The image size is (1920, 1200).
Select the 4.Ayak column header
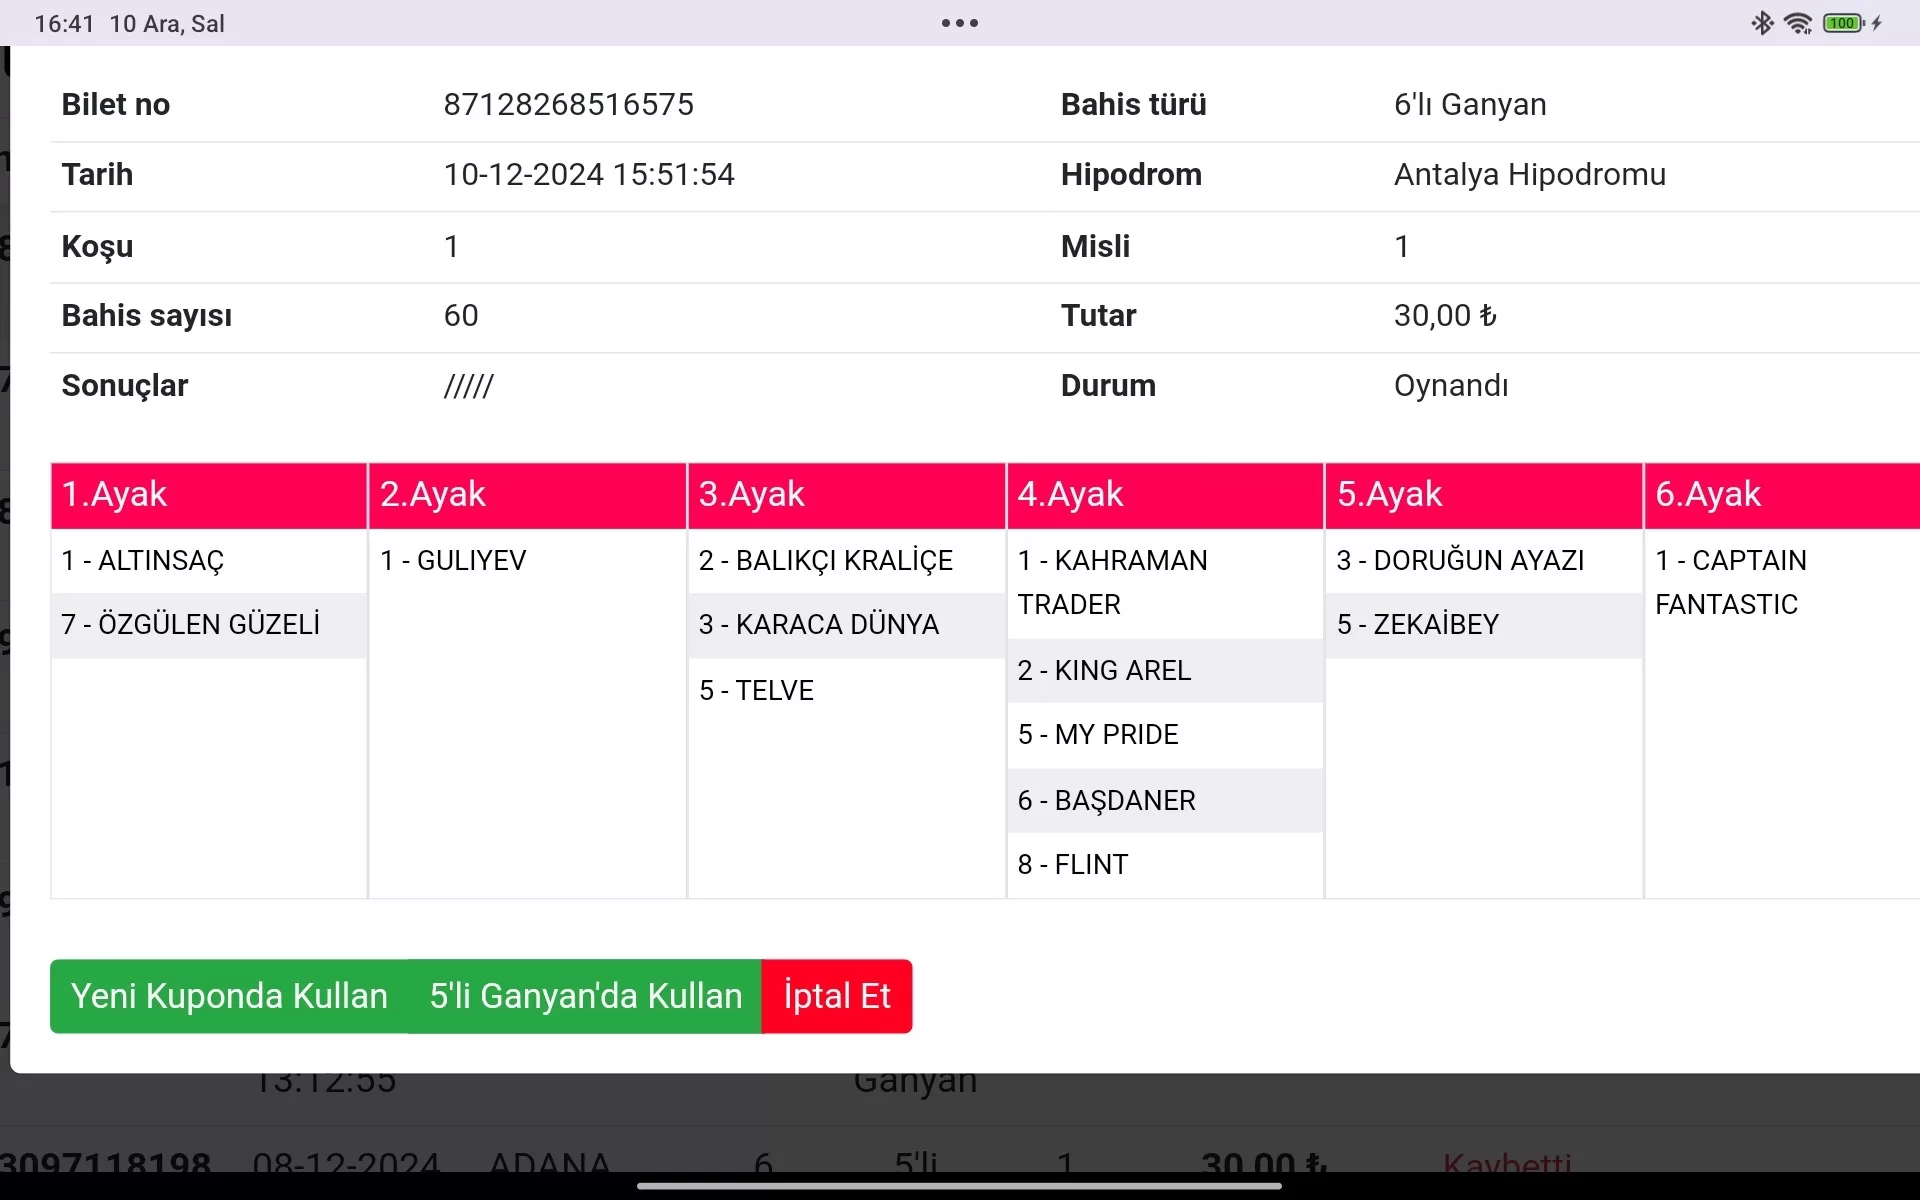click(1164, 495)
